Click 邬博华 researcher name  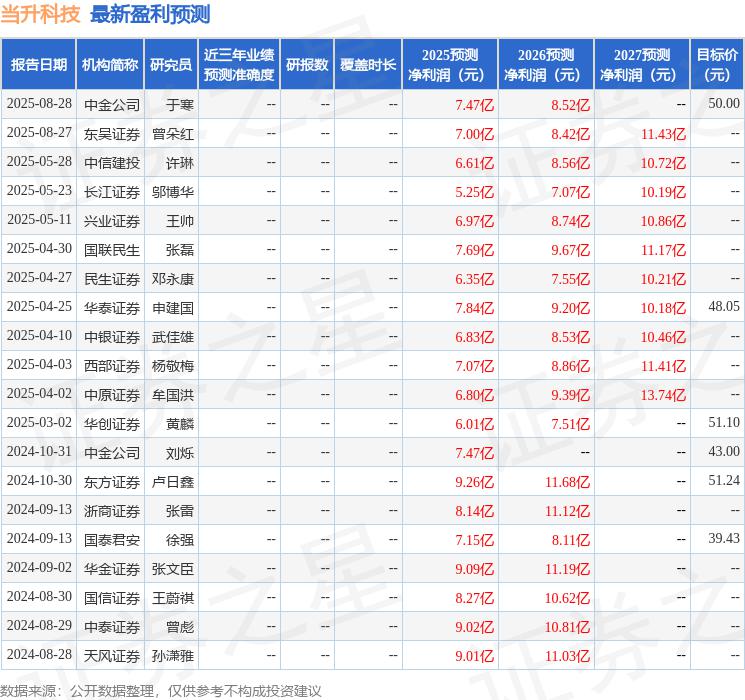point(172,192)
